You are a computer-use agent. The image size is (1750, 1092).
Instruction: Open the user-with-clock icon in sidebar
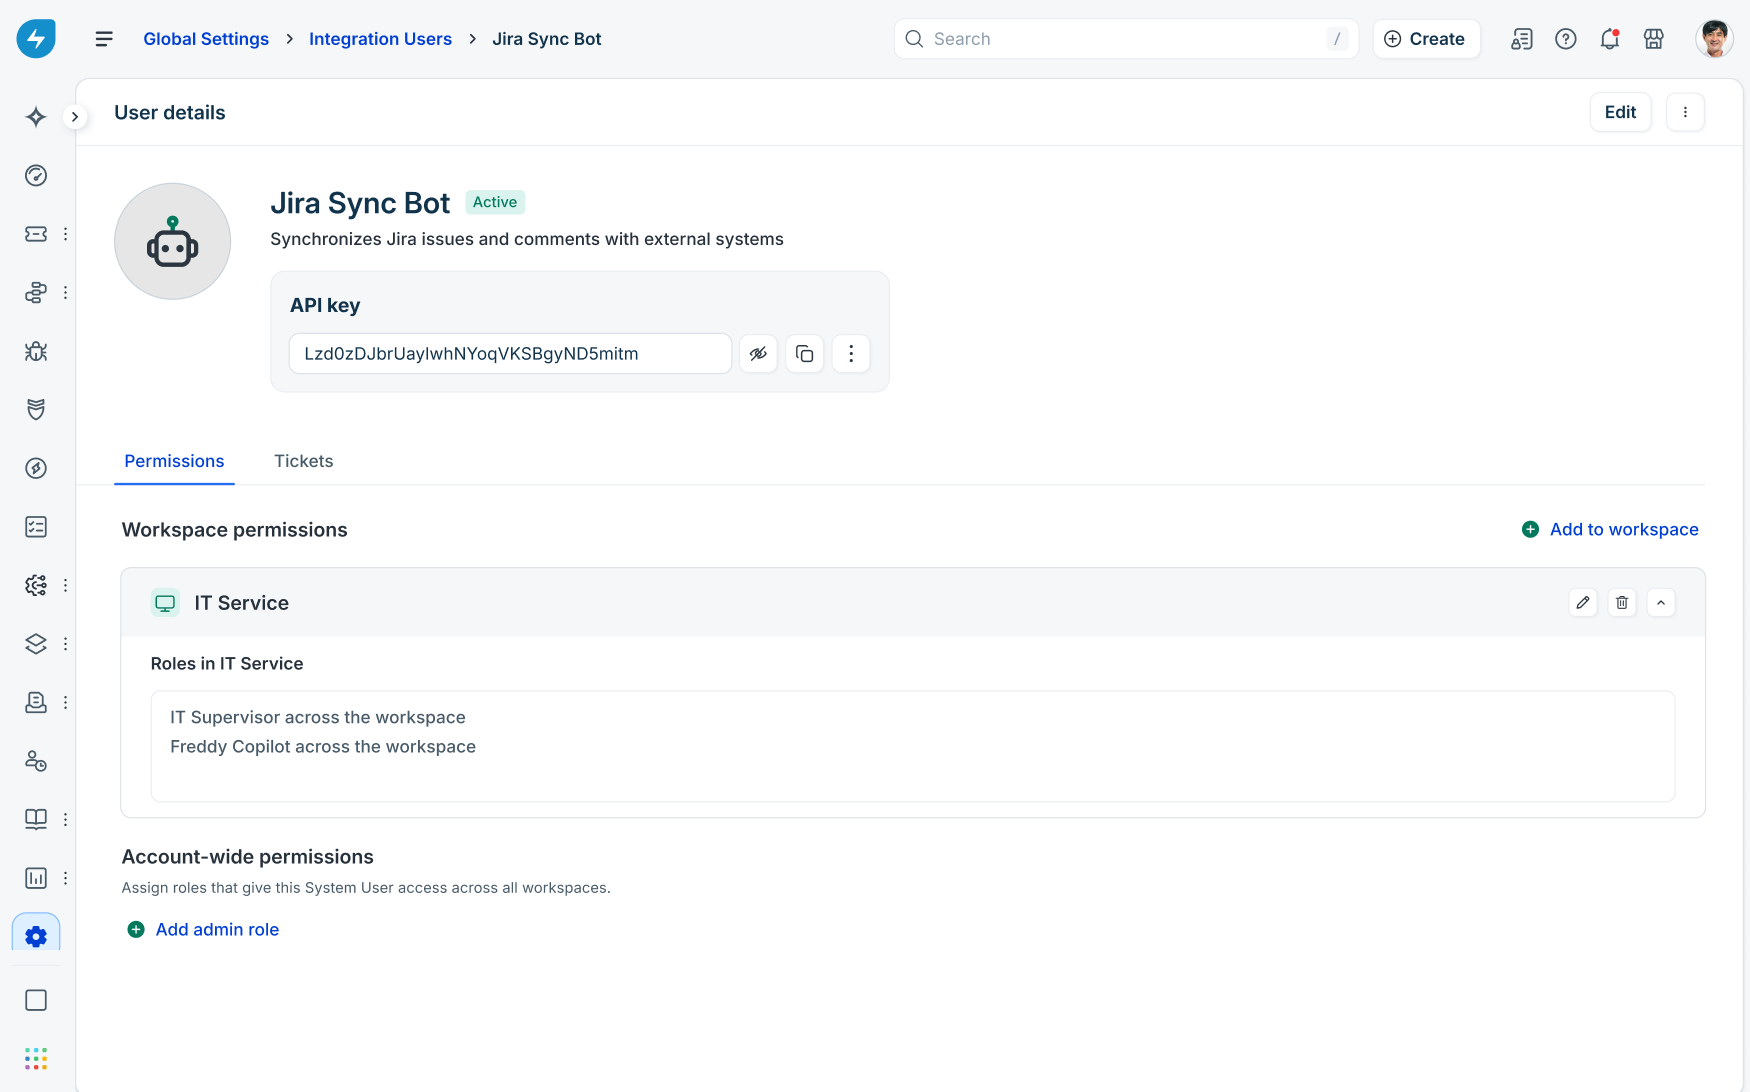click(x=36, y=761)
